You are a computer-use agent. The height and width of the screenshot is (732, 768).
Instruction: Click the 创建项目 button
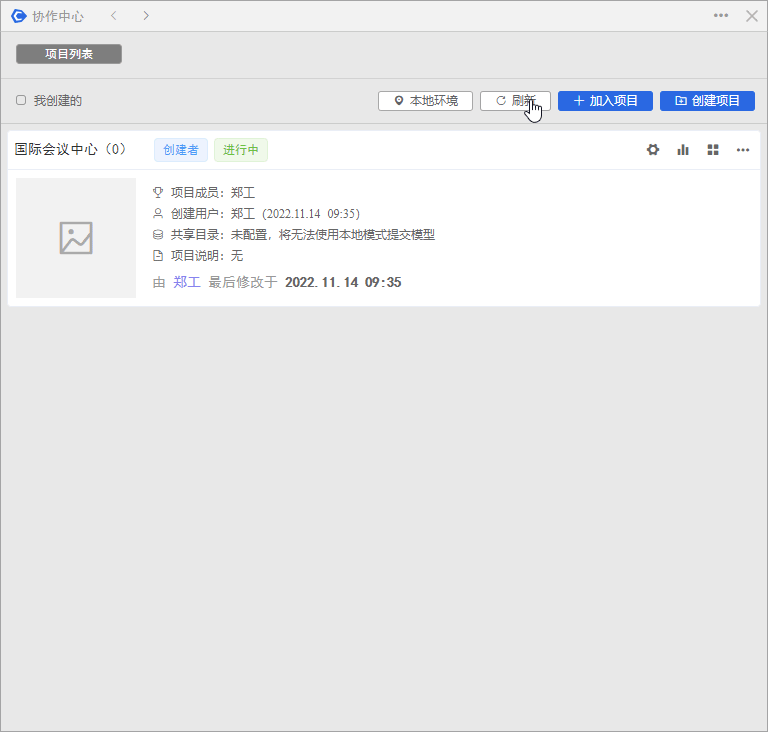tap(707, 101)
